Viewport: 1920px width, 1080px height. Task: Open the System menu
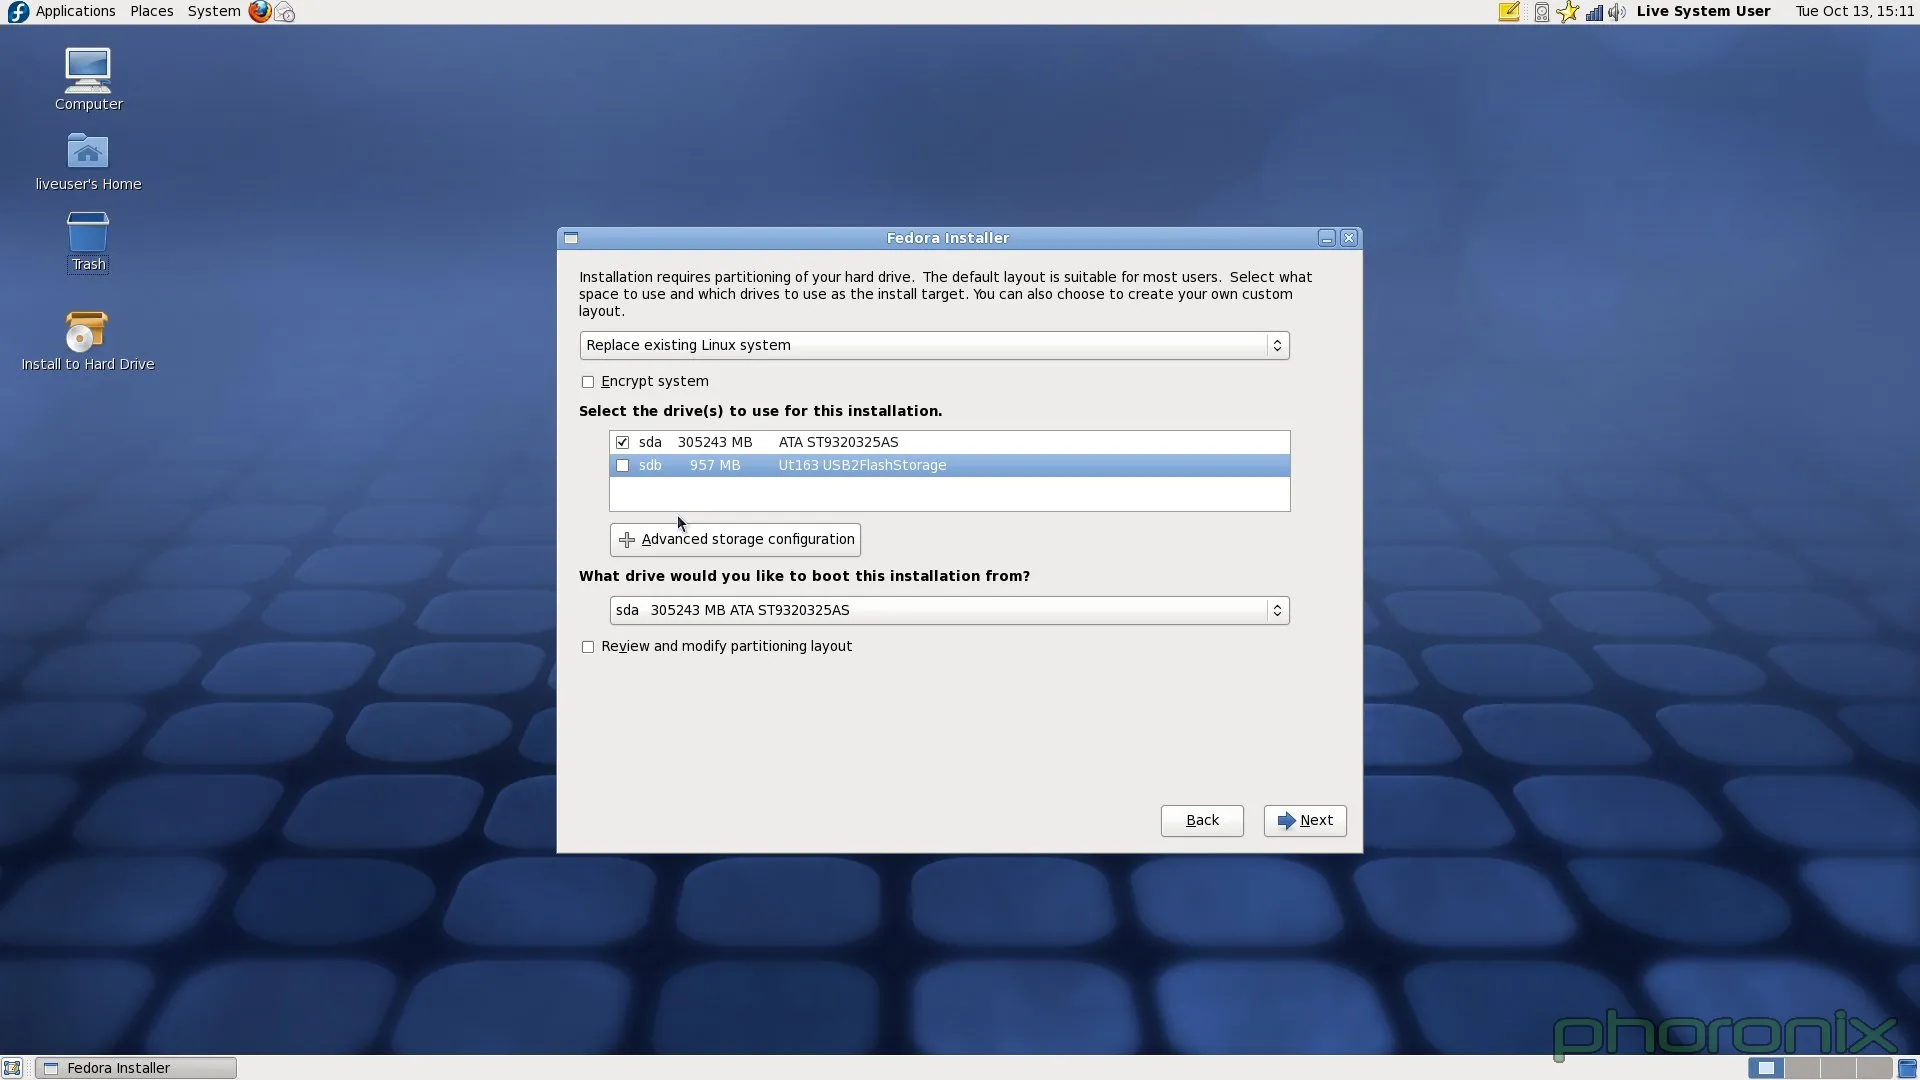pyautogui.click(x=213, y=11)
